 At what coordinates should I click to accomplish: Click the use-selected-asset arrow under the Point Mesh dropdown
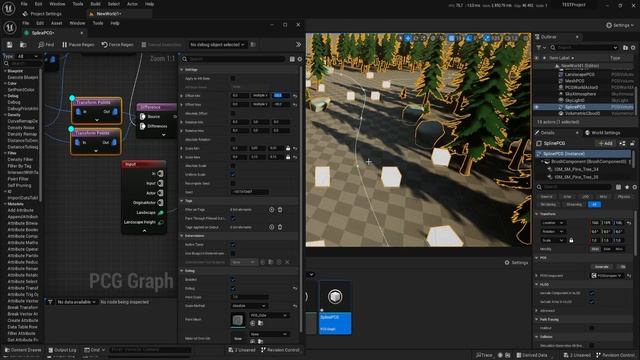tap(252, 323)
